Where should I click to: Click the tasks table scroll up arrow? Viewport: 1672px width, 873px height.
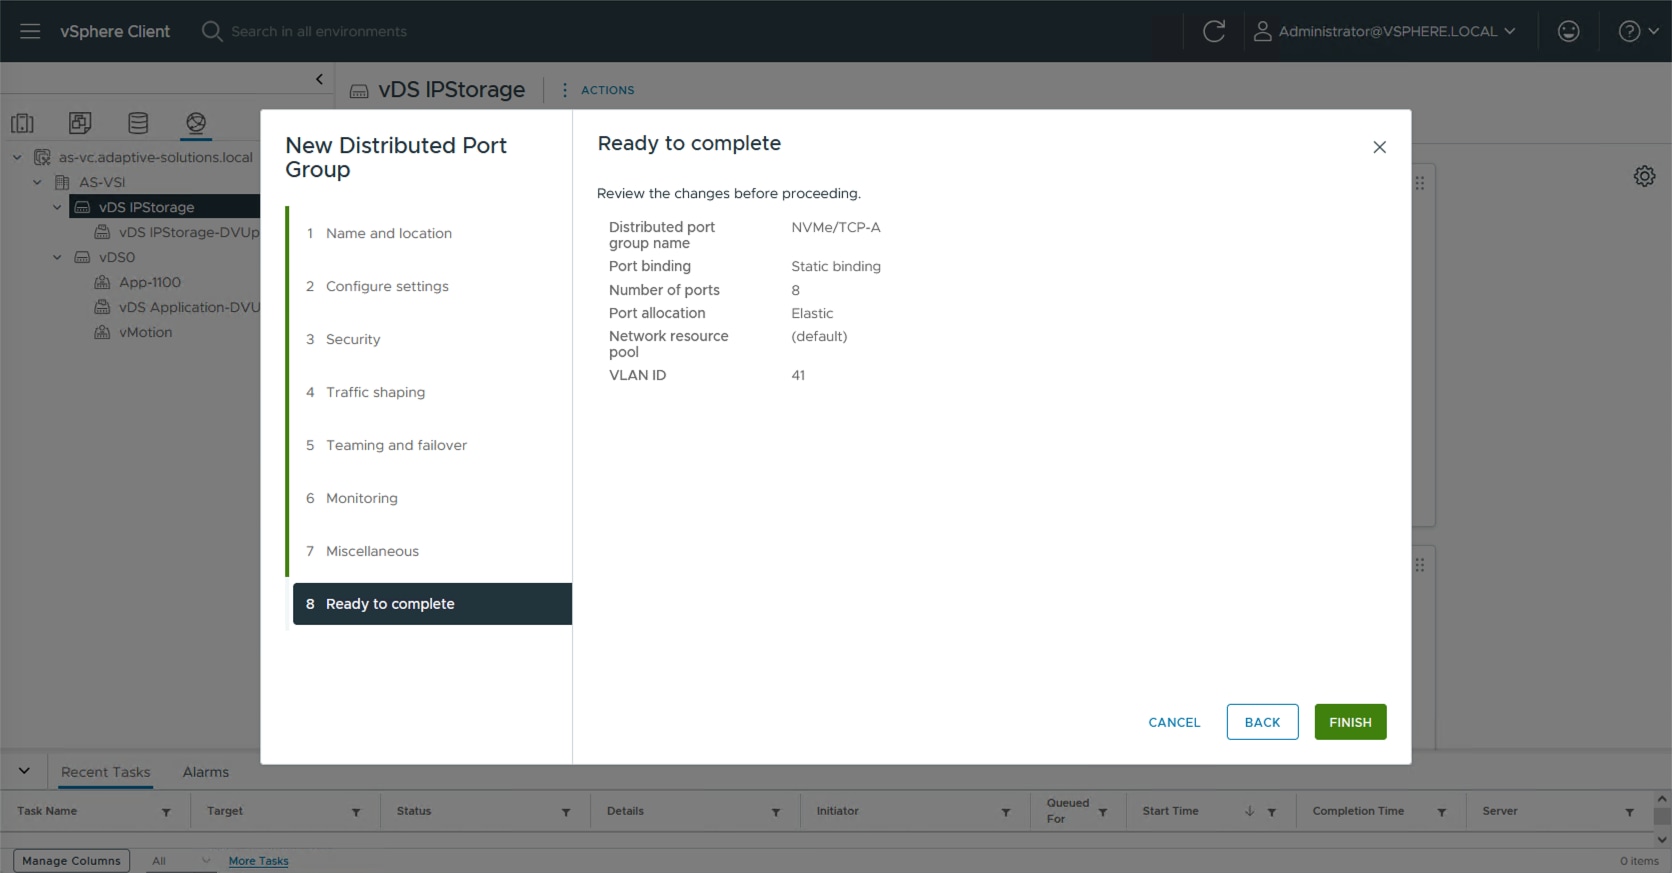1662,800
